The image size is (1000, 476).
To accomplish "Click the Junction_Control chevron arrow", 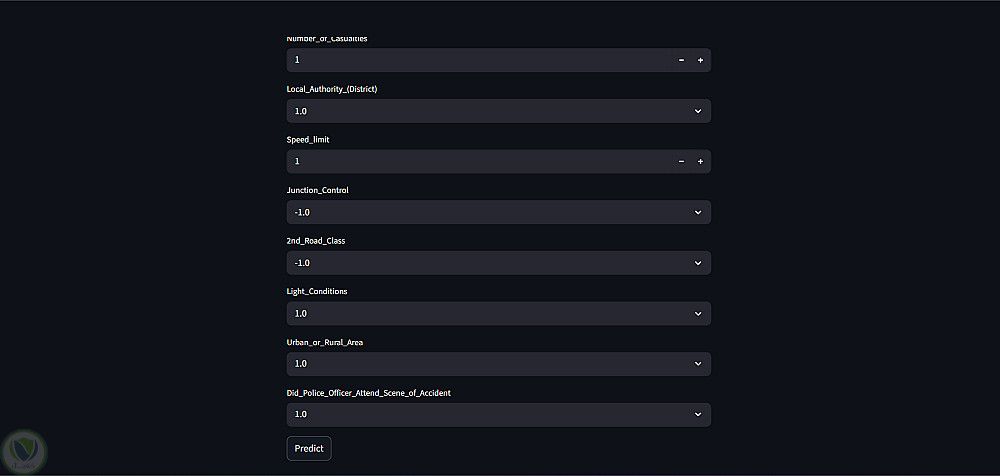I will tap(698, 212).
